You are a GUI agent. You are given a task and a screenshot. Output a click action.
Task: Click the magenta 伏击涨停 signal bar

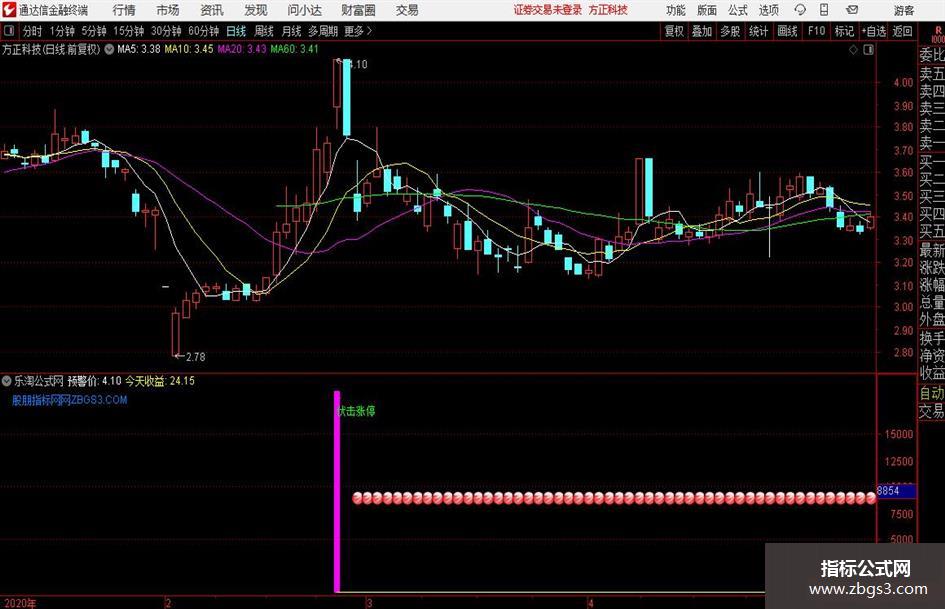click(x=337, y=491)
